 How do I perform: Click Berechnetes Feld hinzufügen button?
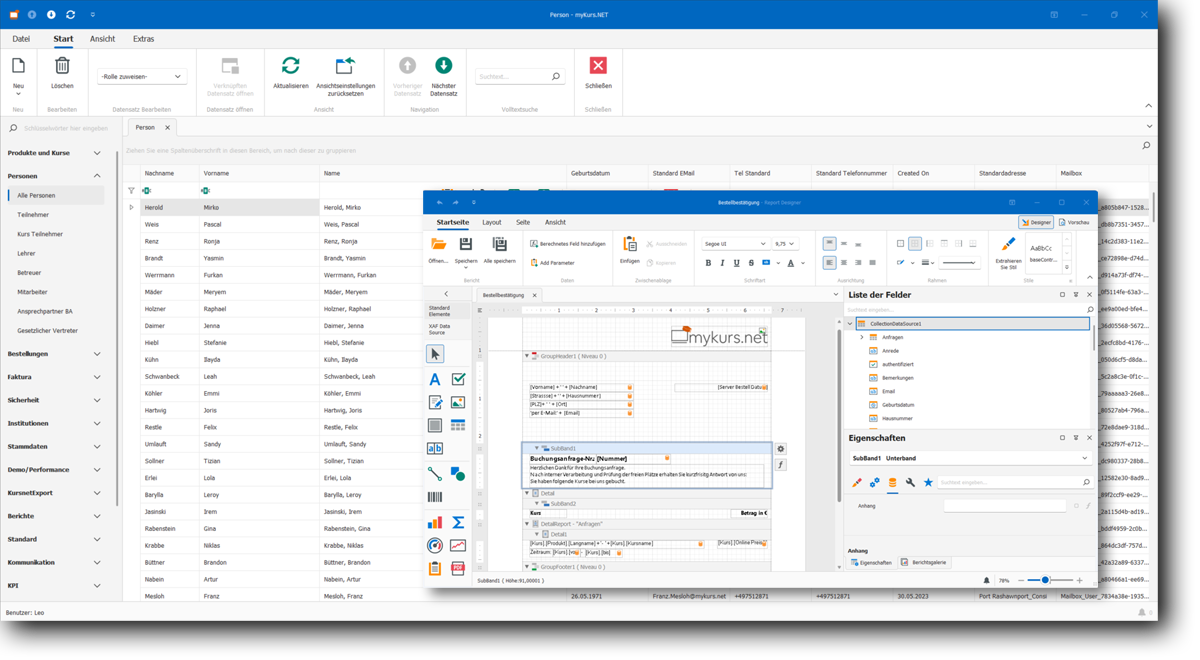coord(568,244)
